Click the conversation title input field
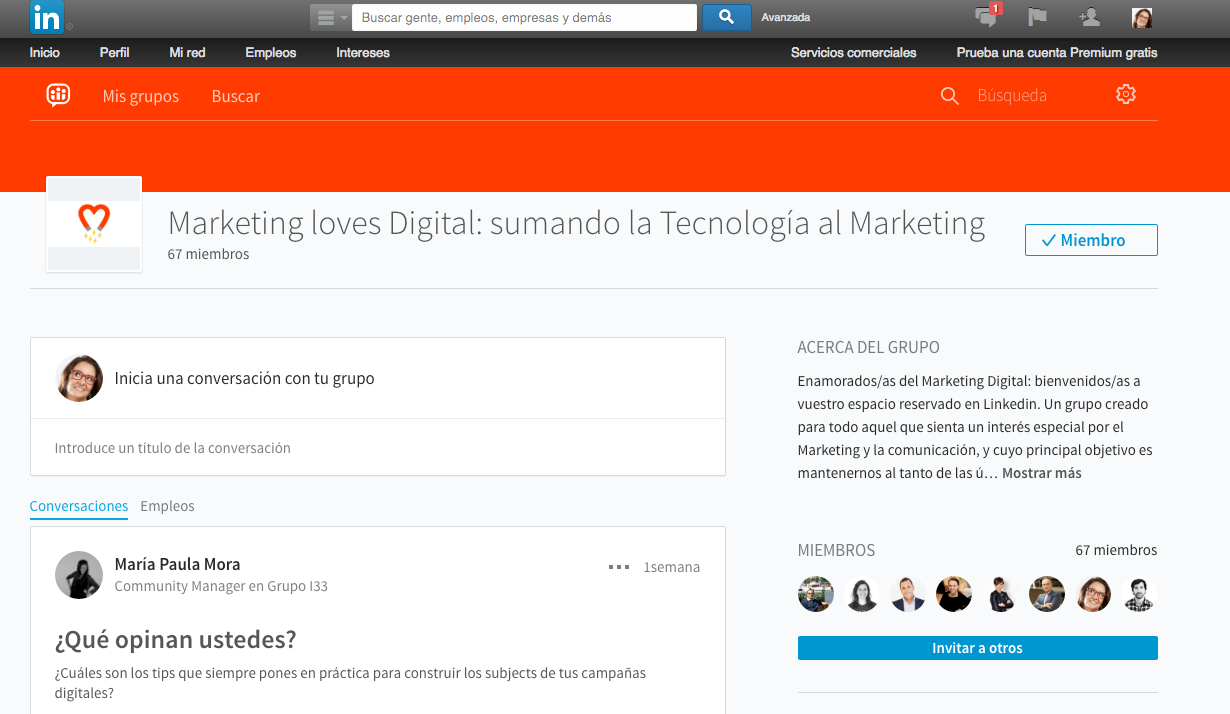The image size is (1230, 714). tap(377, 448)
